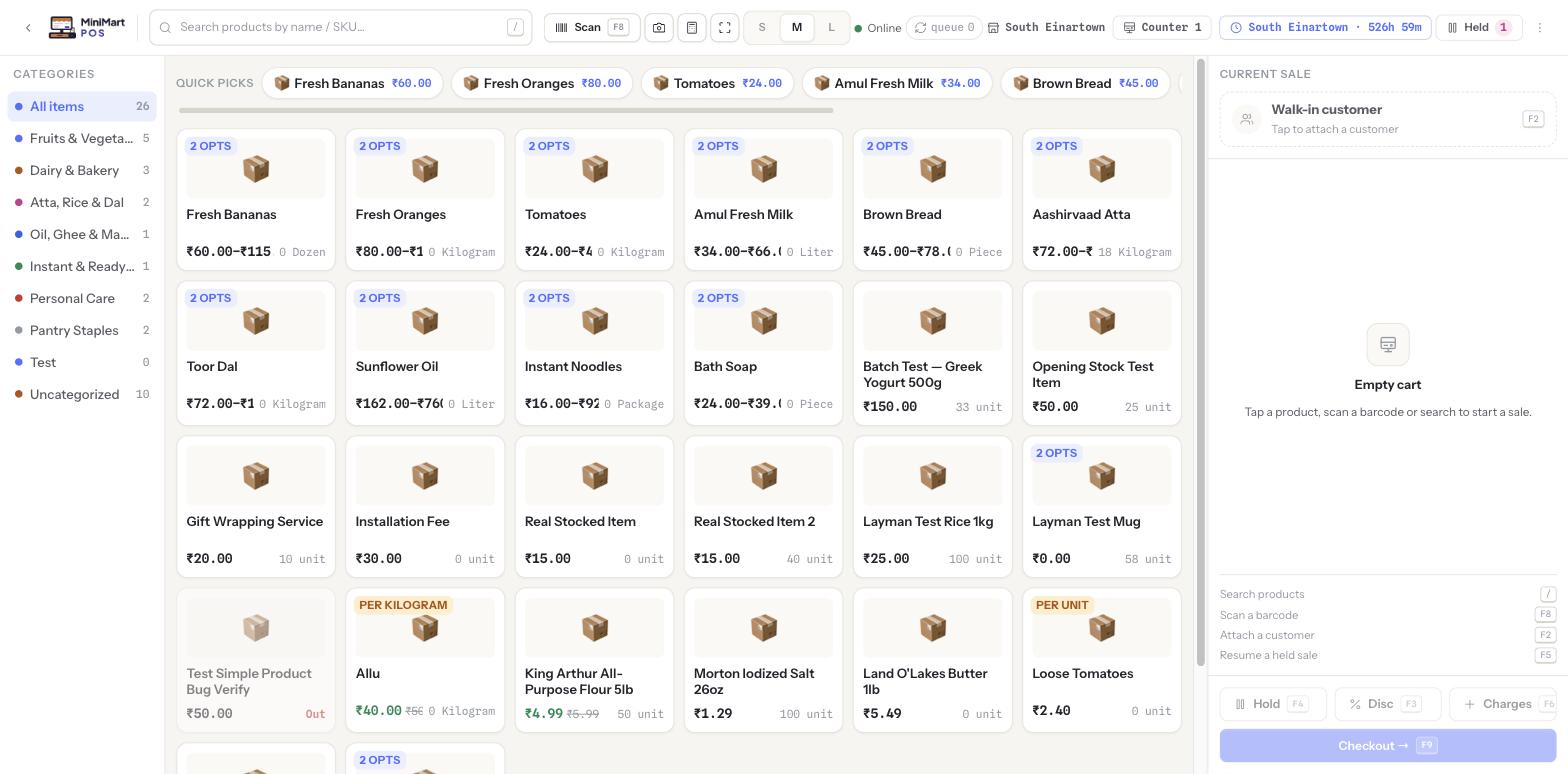Click walk-in customer avatar icon
The image size is (1568, 774).
pos(1247,120)
